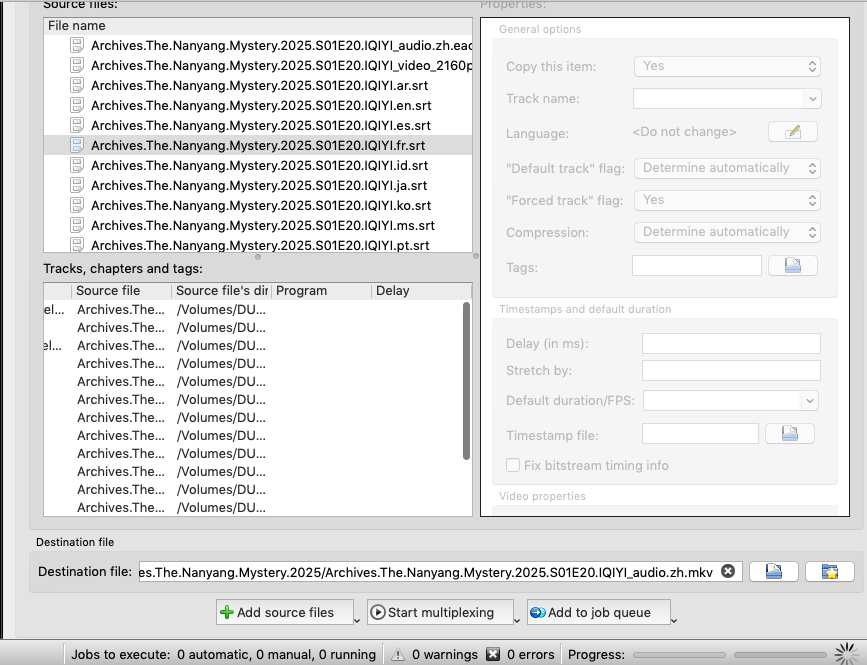Open the Start multiplexing arrow menu
Screen dimensions: 867x665
pyautogui.click(x=516, y=620)
